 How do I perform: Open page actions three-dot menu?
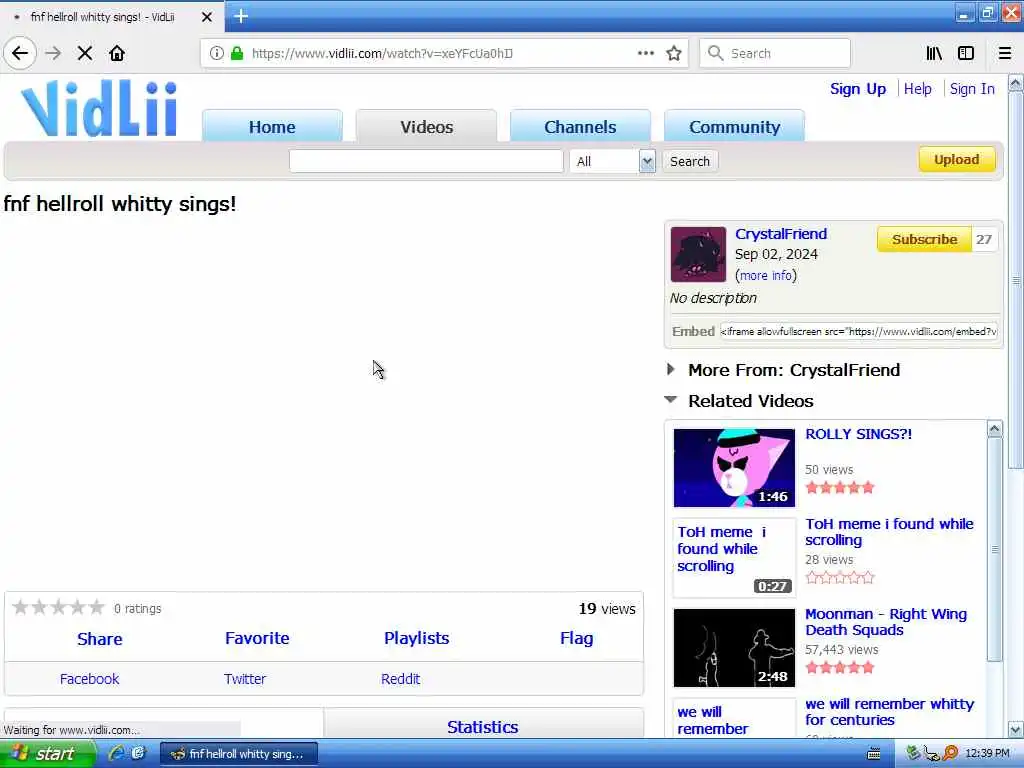[645, 53]
